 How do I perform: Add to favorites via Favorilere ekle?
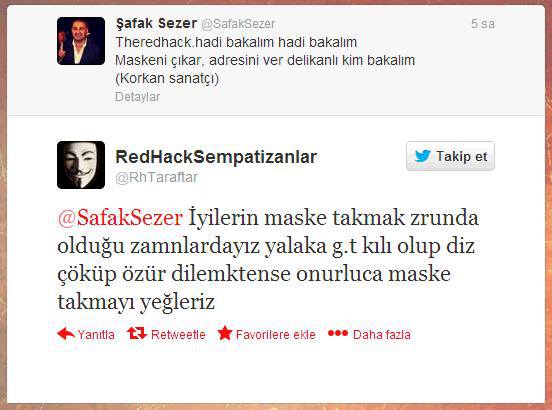click(276, 334)
